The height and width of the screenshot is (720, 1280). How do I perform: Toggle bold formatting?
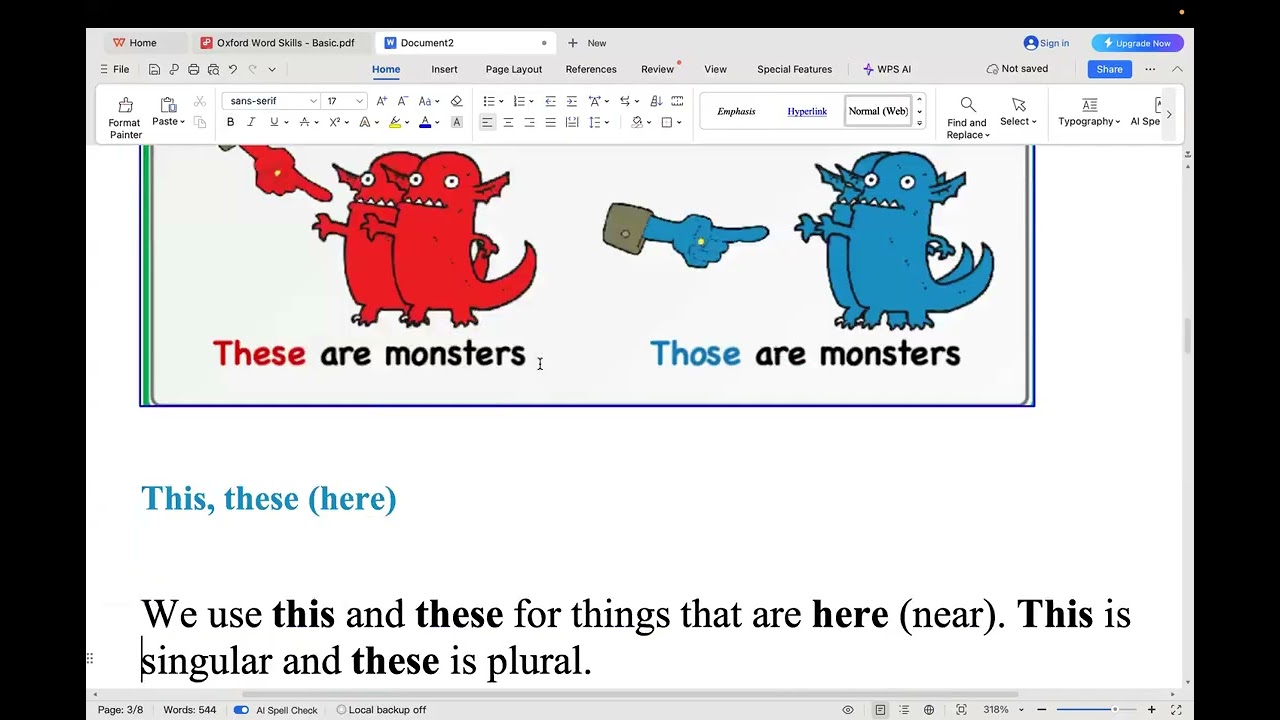(x=230, y=122)
